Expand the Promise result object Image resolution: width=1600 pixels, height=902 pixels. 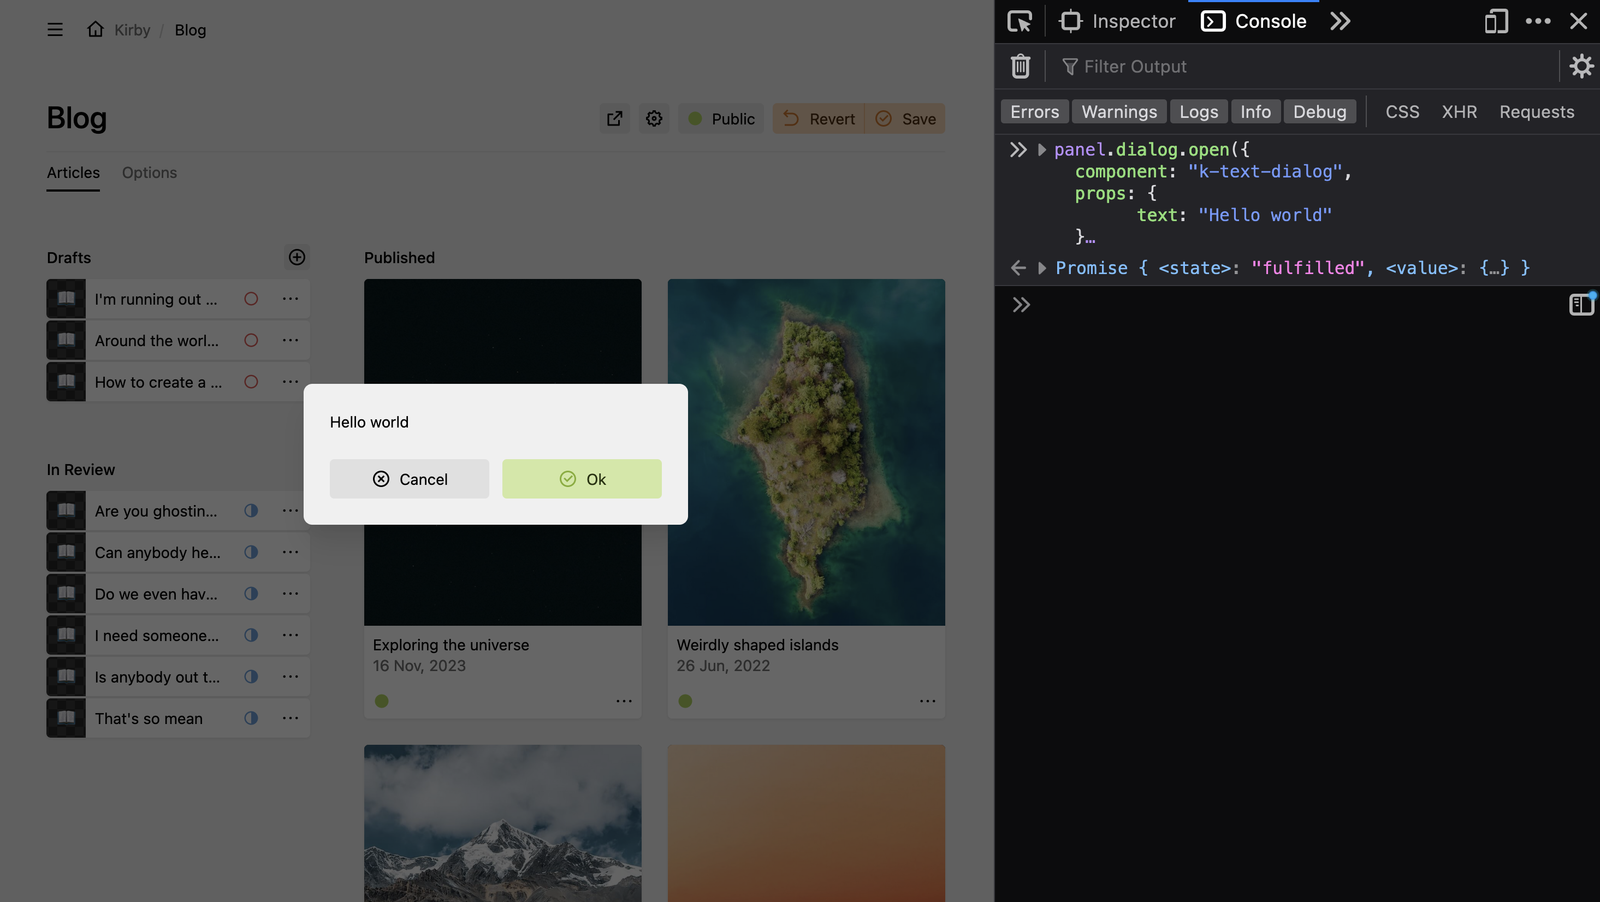pyautogui.click(x=1042, y=268)
